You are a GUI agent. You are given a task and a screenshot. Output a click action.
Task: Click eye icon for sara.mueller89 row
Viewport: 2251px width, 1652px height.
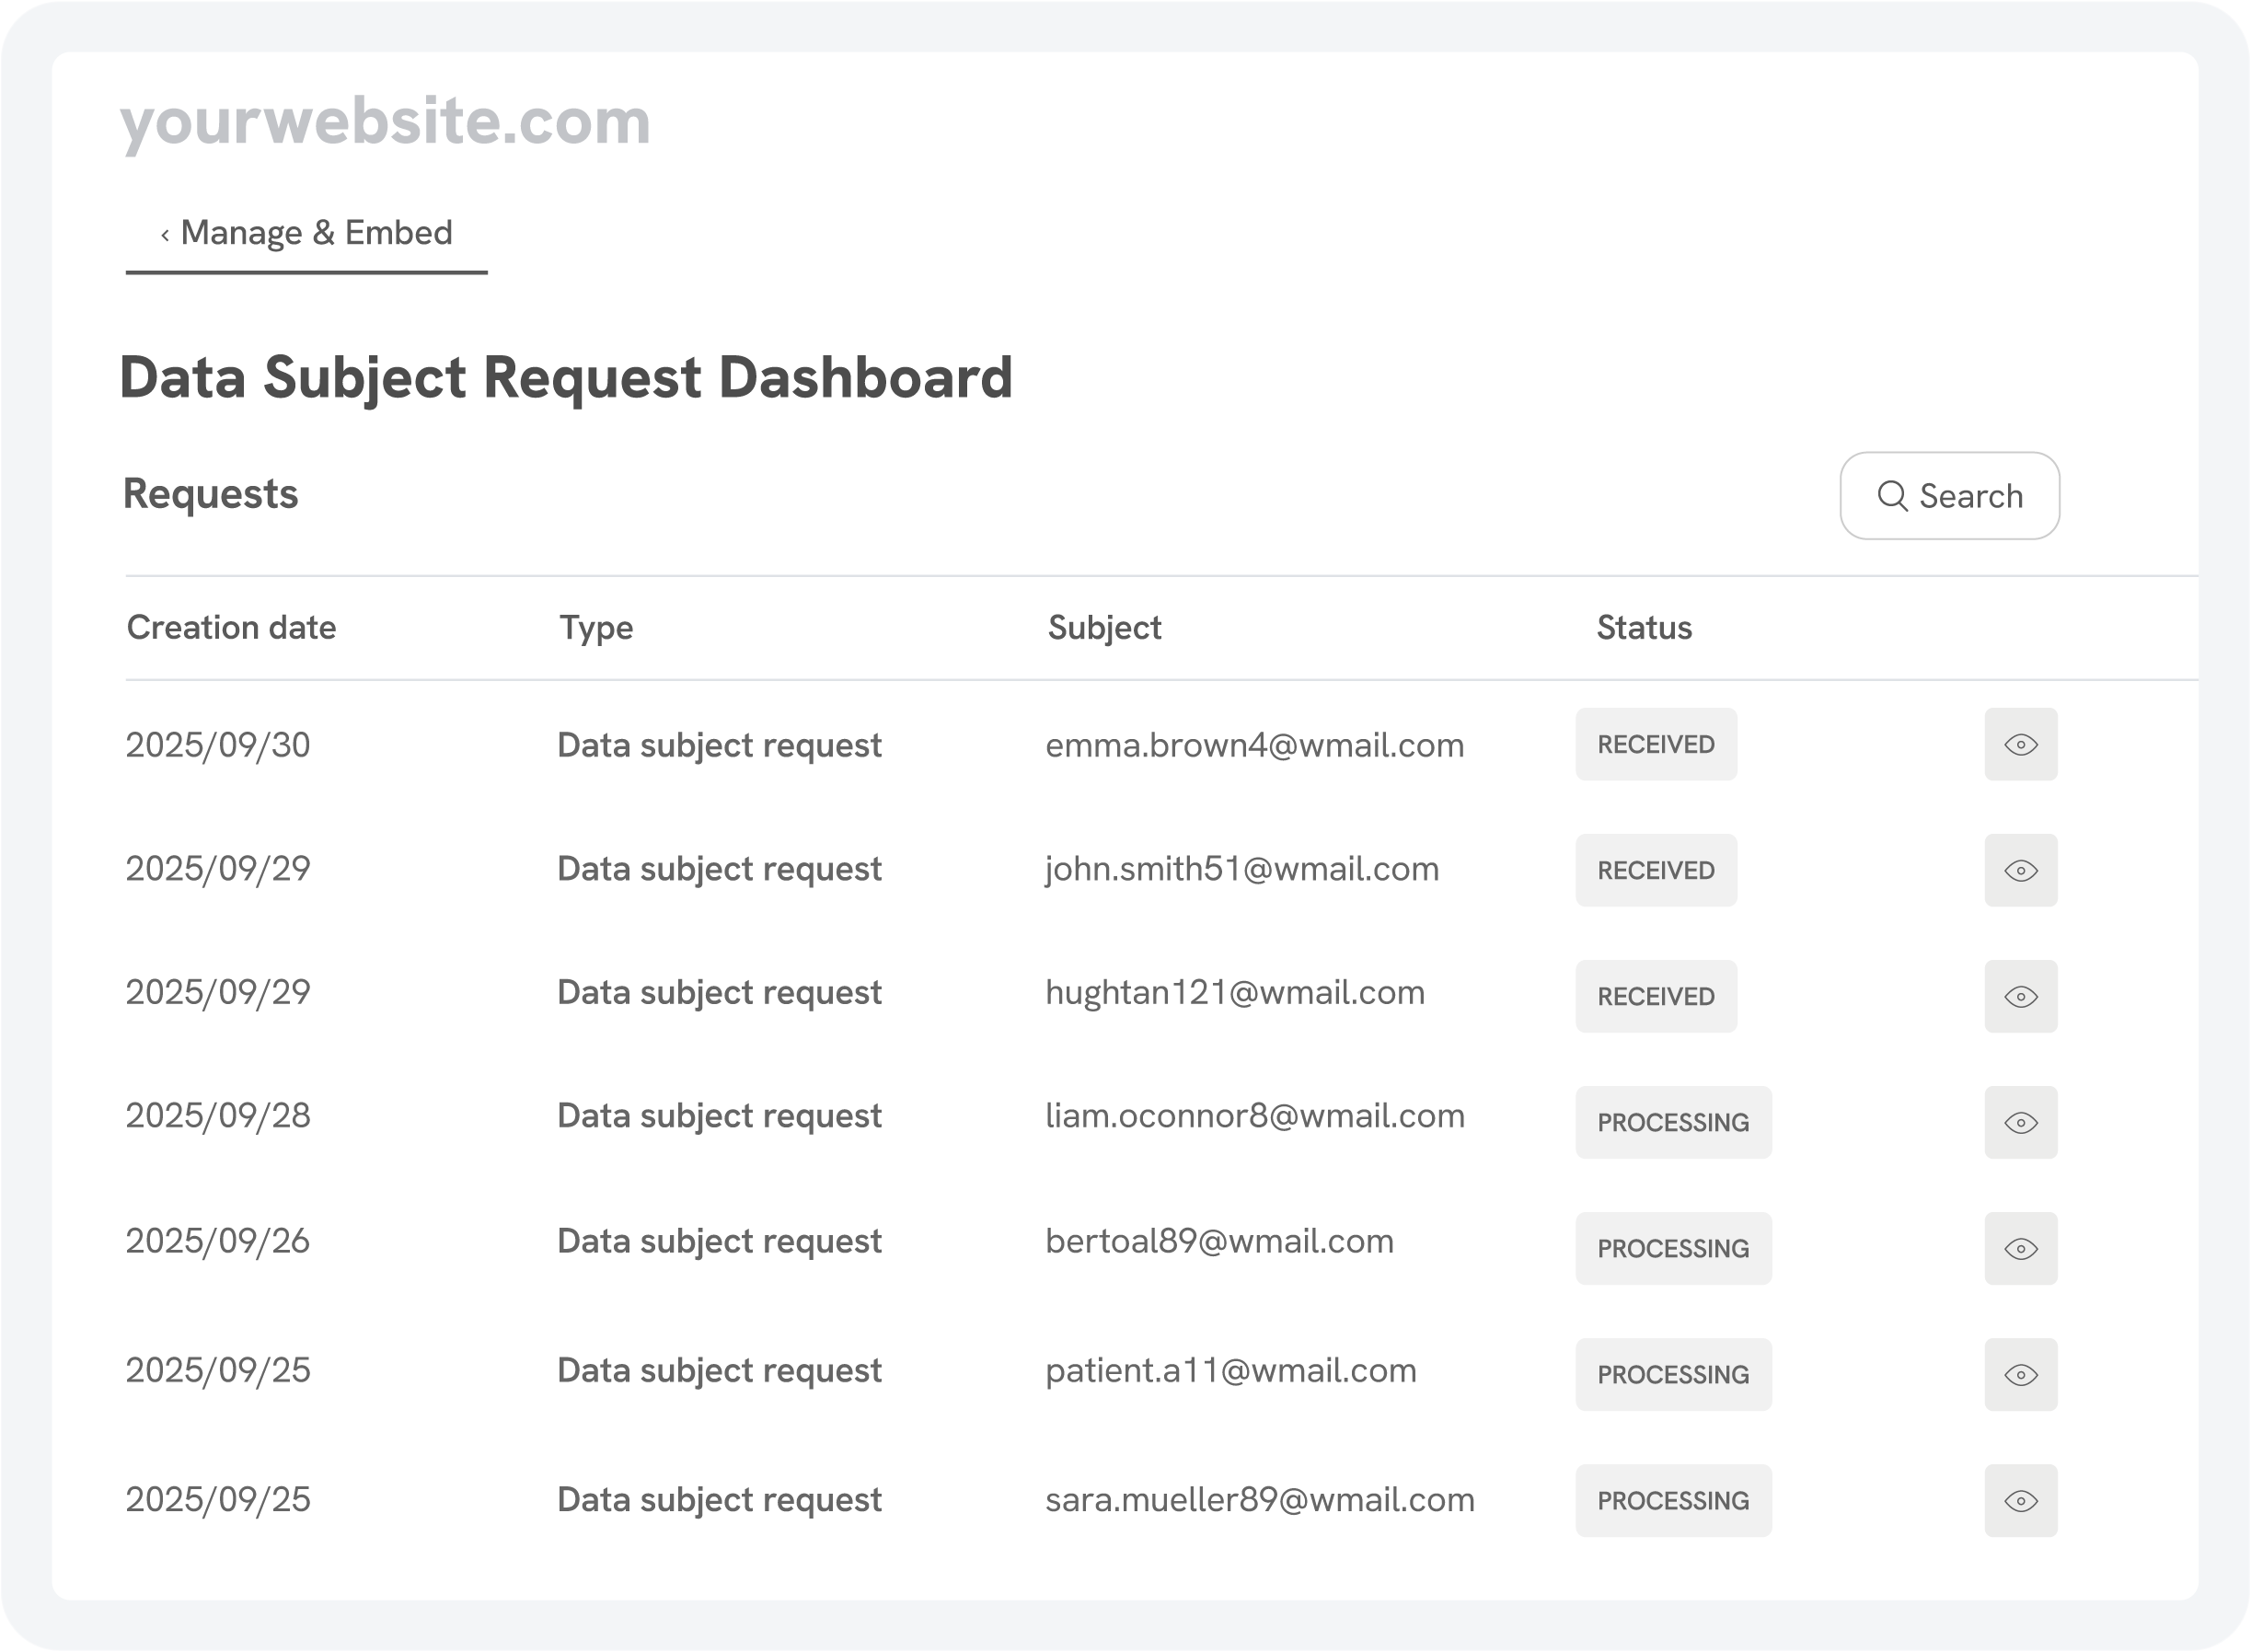(2020, 1501)
